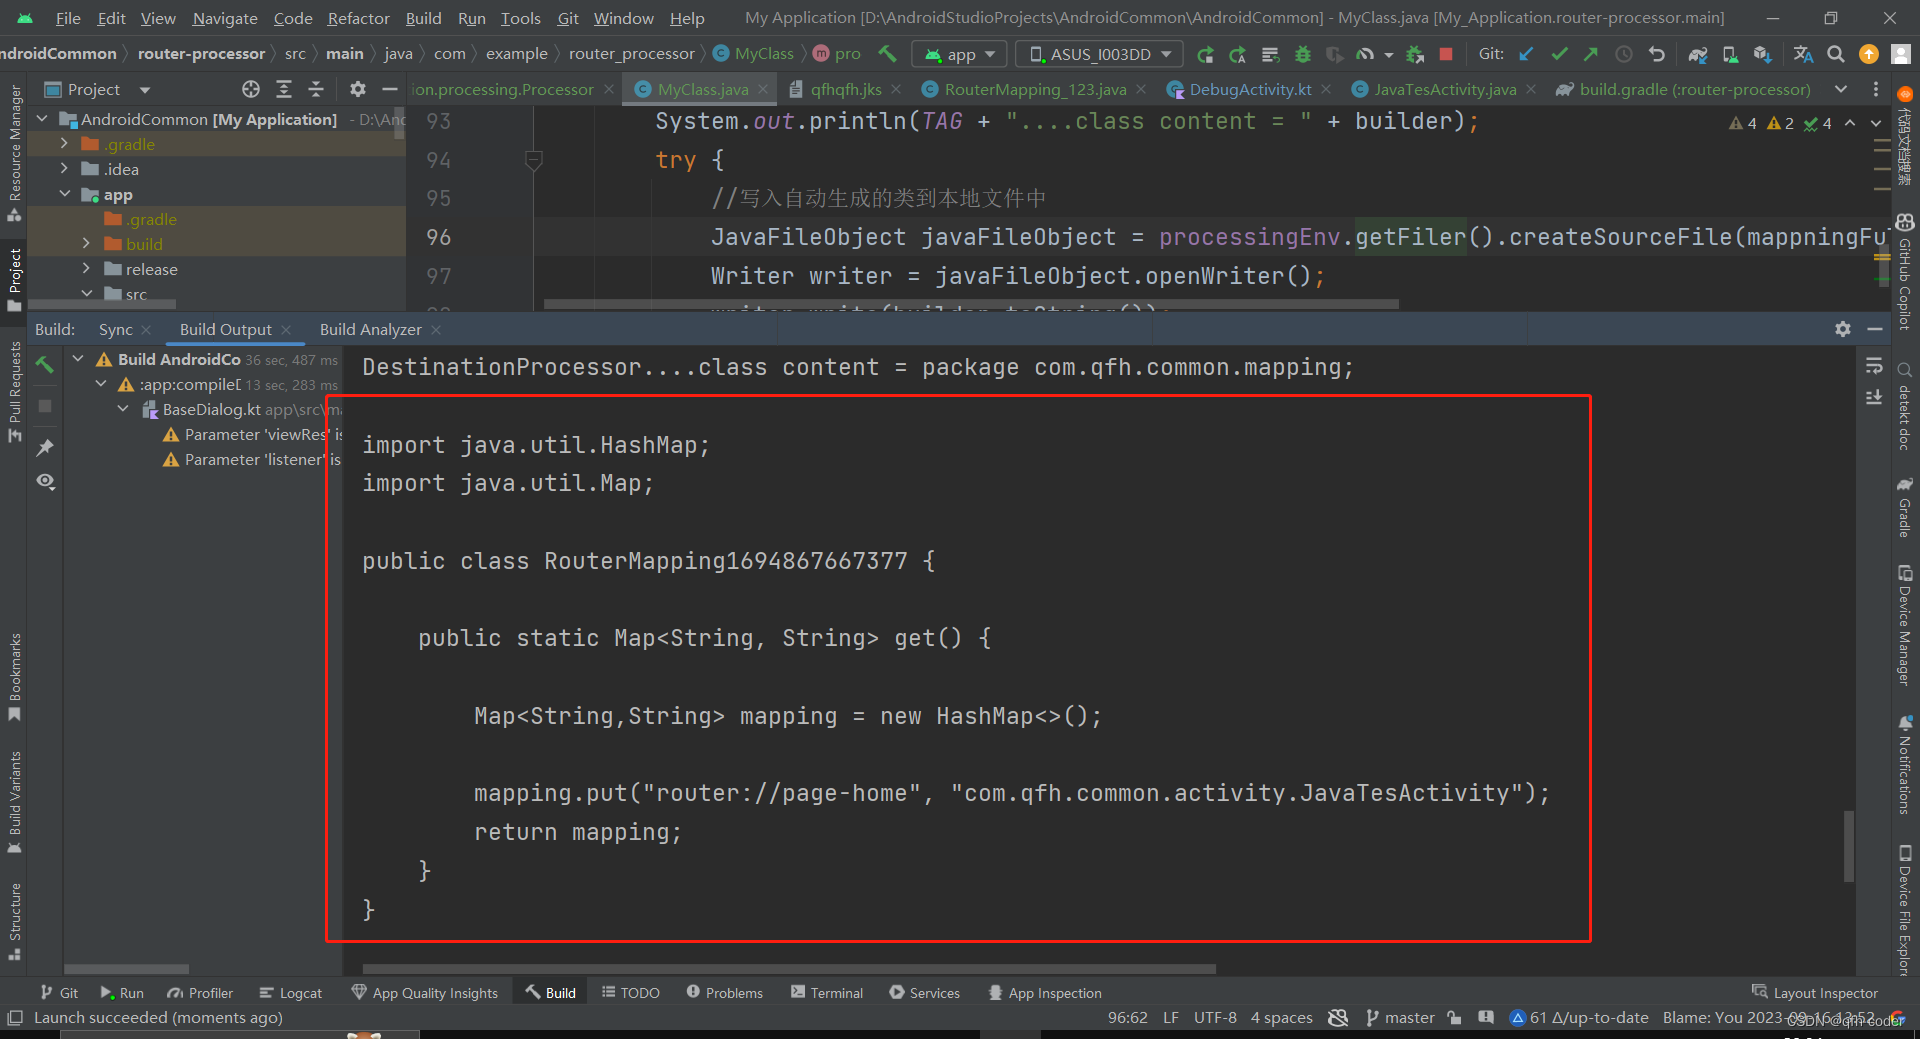The width and height of the screenshot is (1920, 1039).
Task: Expand the release folder node
Action: coord(87,268)
